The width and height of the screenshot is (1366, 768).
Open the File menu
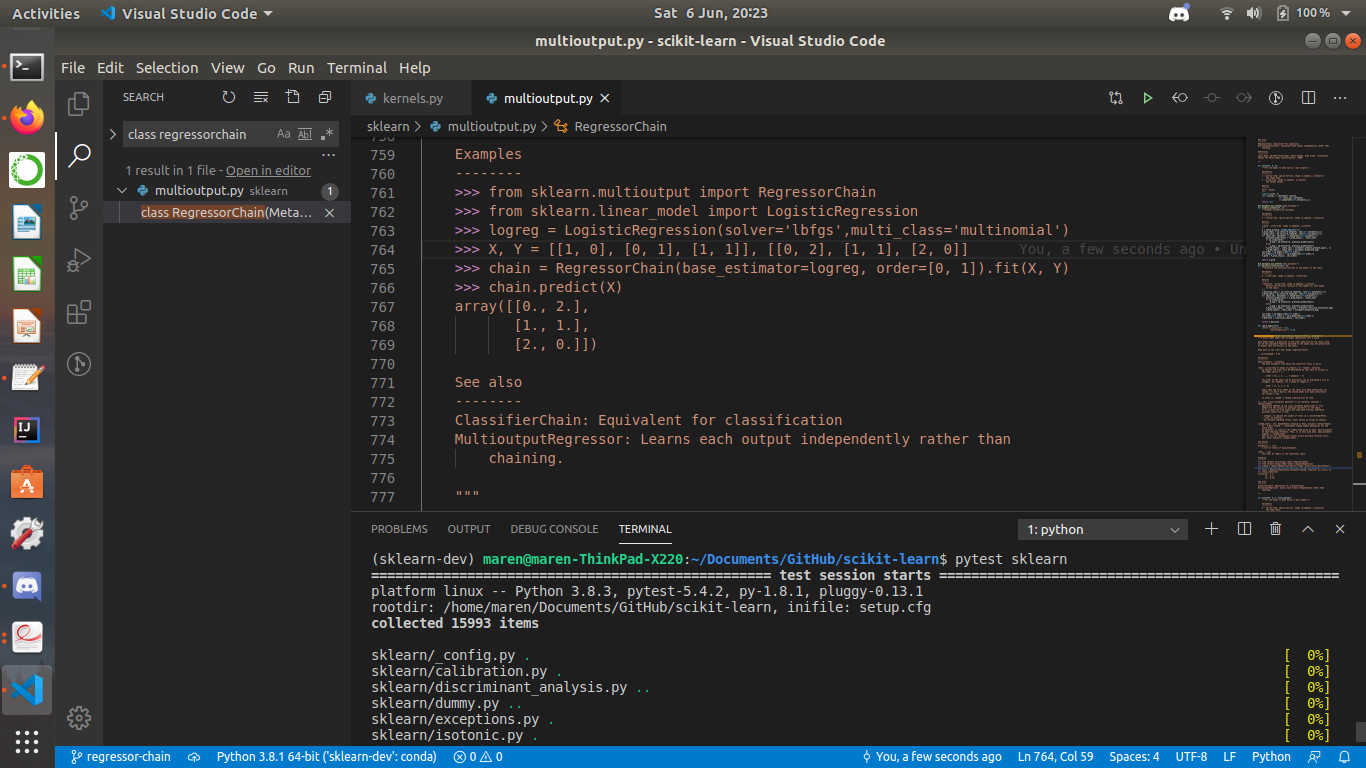pyautogui.click(x=73, y=68)
